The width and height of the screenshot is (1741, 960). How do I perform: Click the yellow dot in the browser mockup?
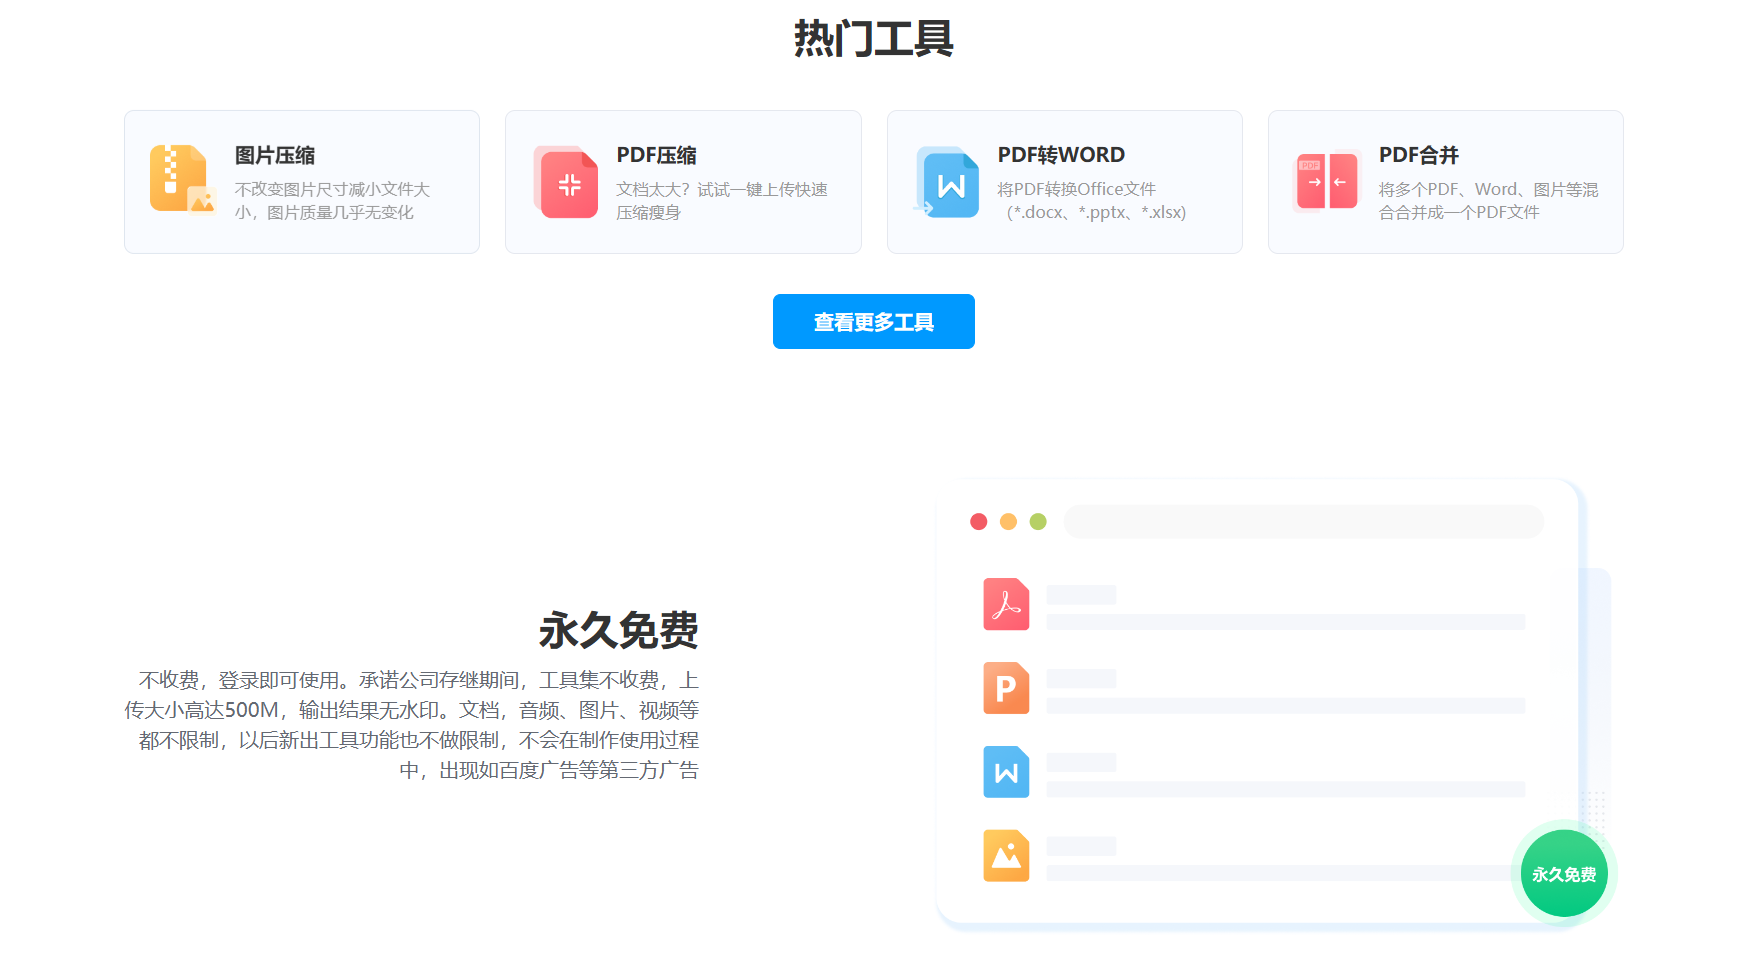point(1007,521)
